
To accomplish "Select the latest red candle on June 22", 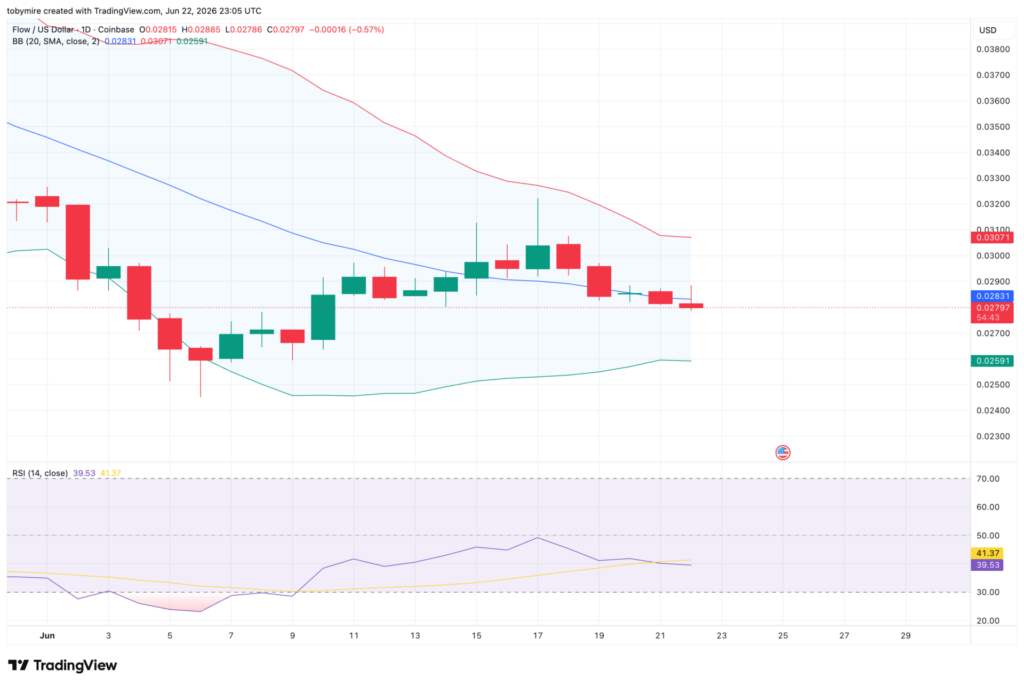I will (x=691, y=306).
